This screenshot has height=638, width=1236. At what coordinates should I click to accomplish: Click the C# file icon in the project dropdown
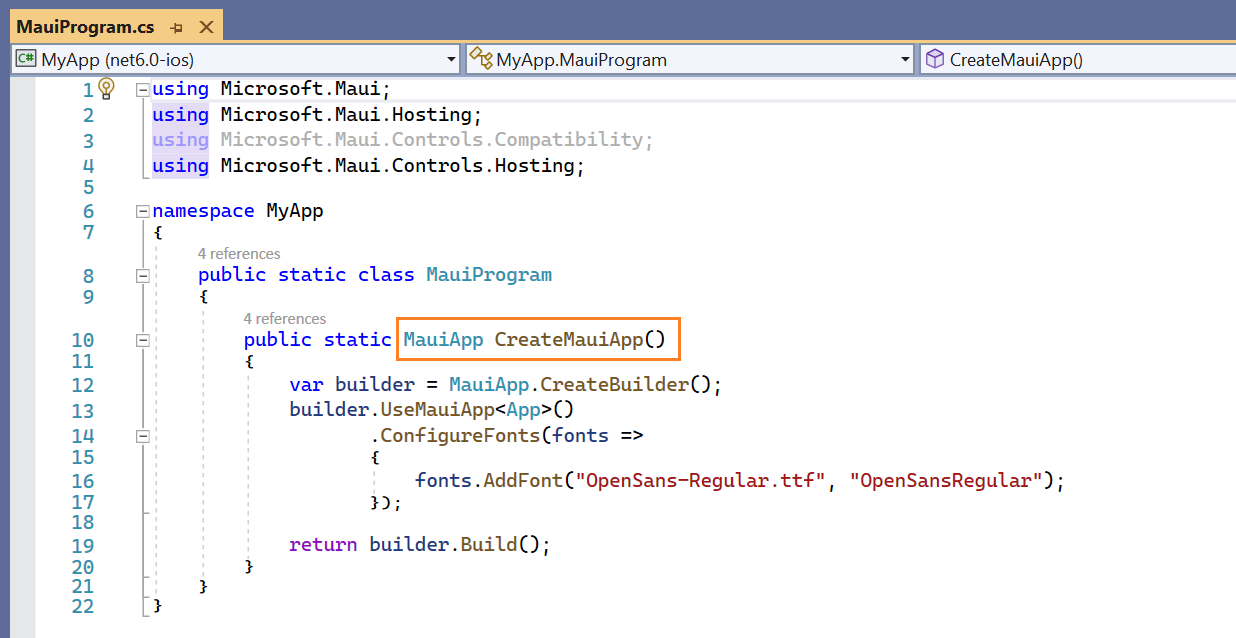(26, 59)
